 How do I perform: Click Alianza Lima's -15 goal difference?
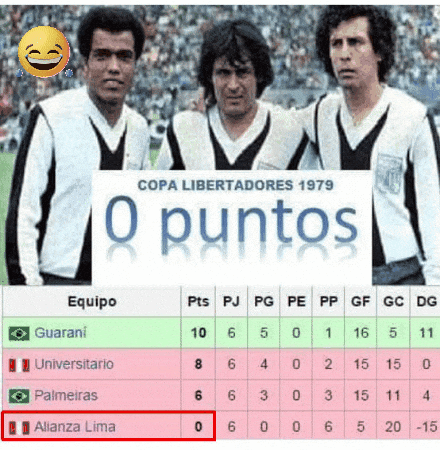(x=426, y=427)
